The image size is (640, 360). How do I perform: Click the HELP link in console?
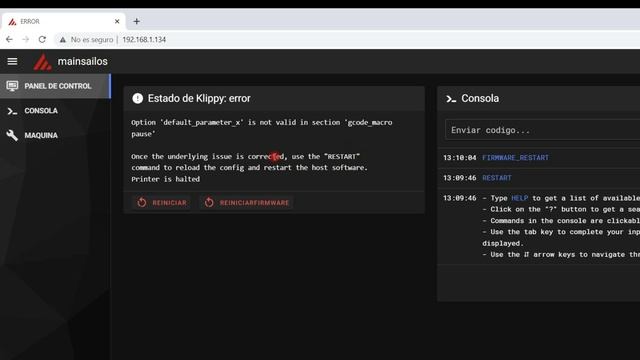pyautogui.click(x=520, y=198)
